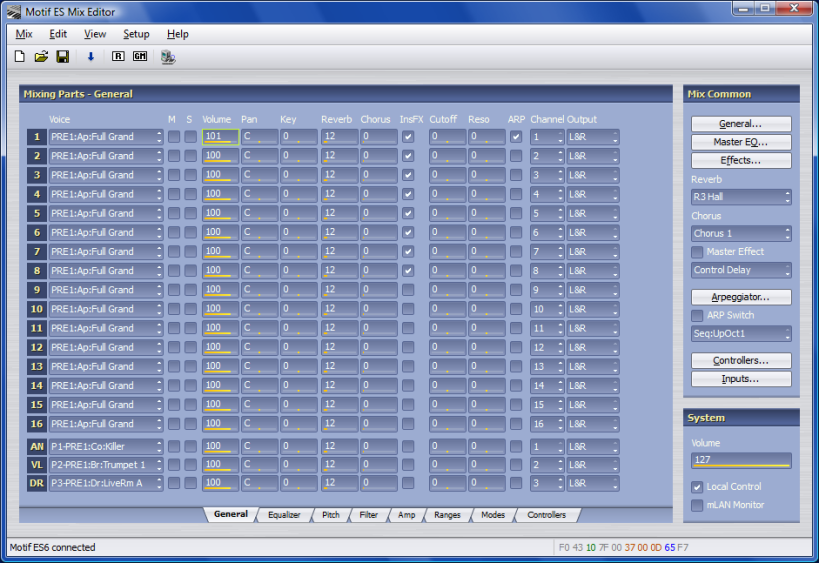Expand the Seq:UpOct1 arpeggio dropdown

[741, 334]
